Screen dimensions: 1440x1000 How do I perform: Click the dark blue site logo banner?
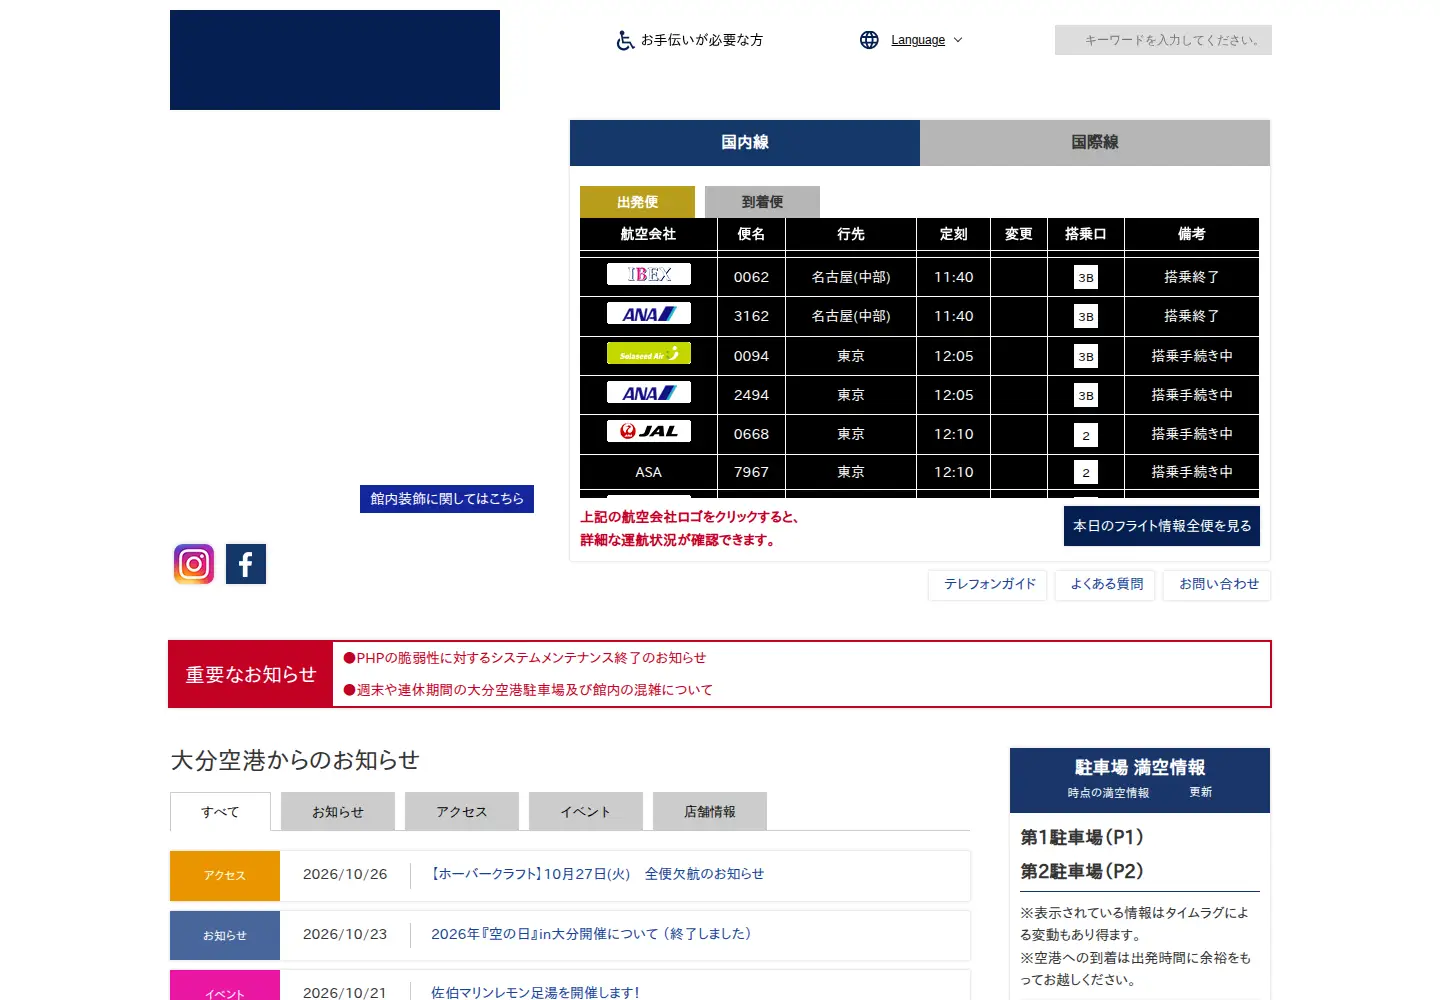[x=335, y=60]
